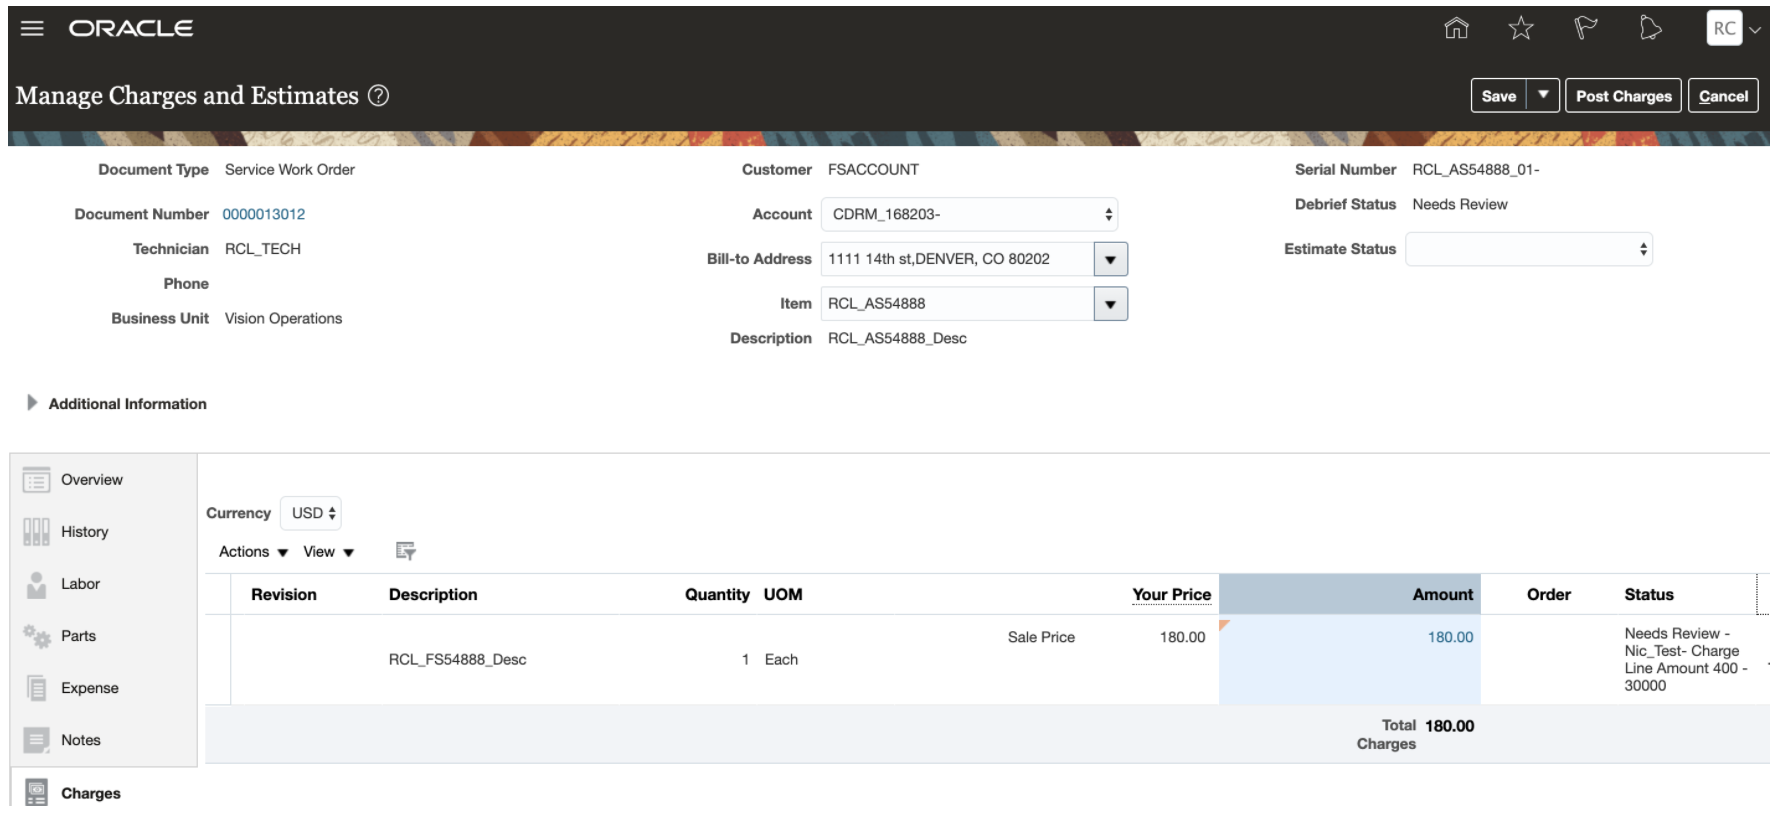Screen dimensions: 1780x818
Task: Open the Save button dropdown arrow
Action: [1543, 95]
